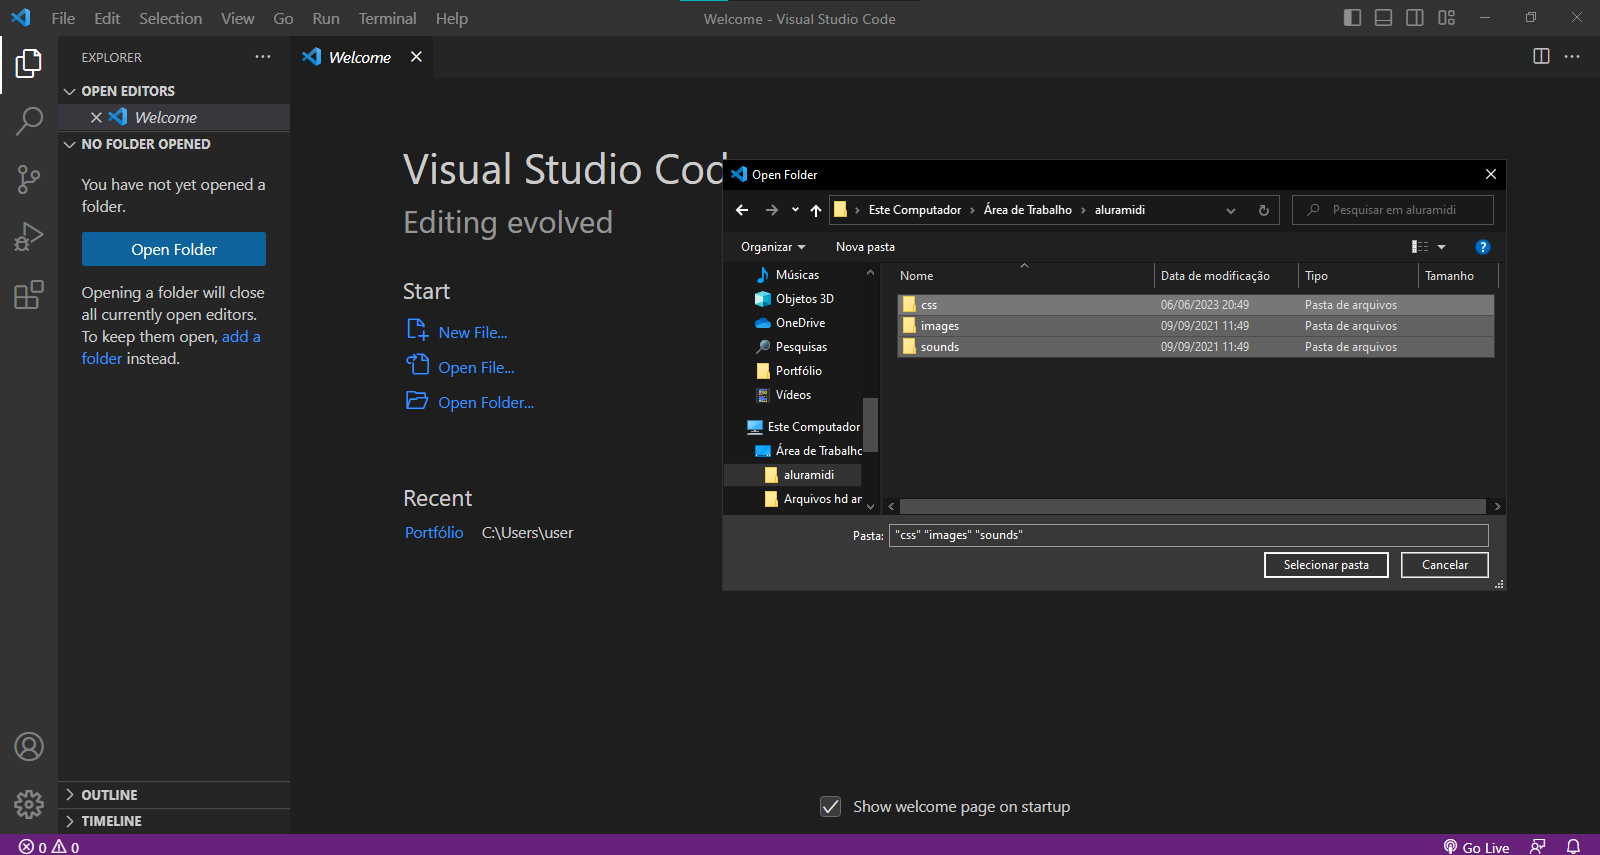1600x855 pixels.
Task: Open the File menu
Action: [x=63, y=18]
